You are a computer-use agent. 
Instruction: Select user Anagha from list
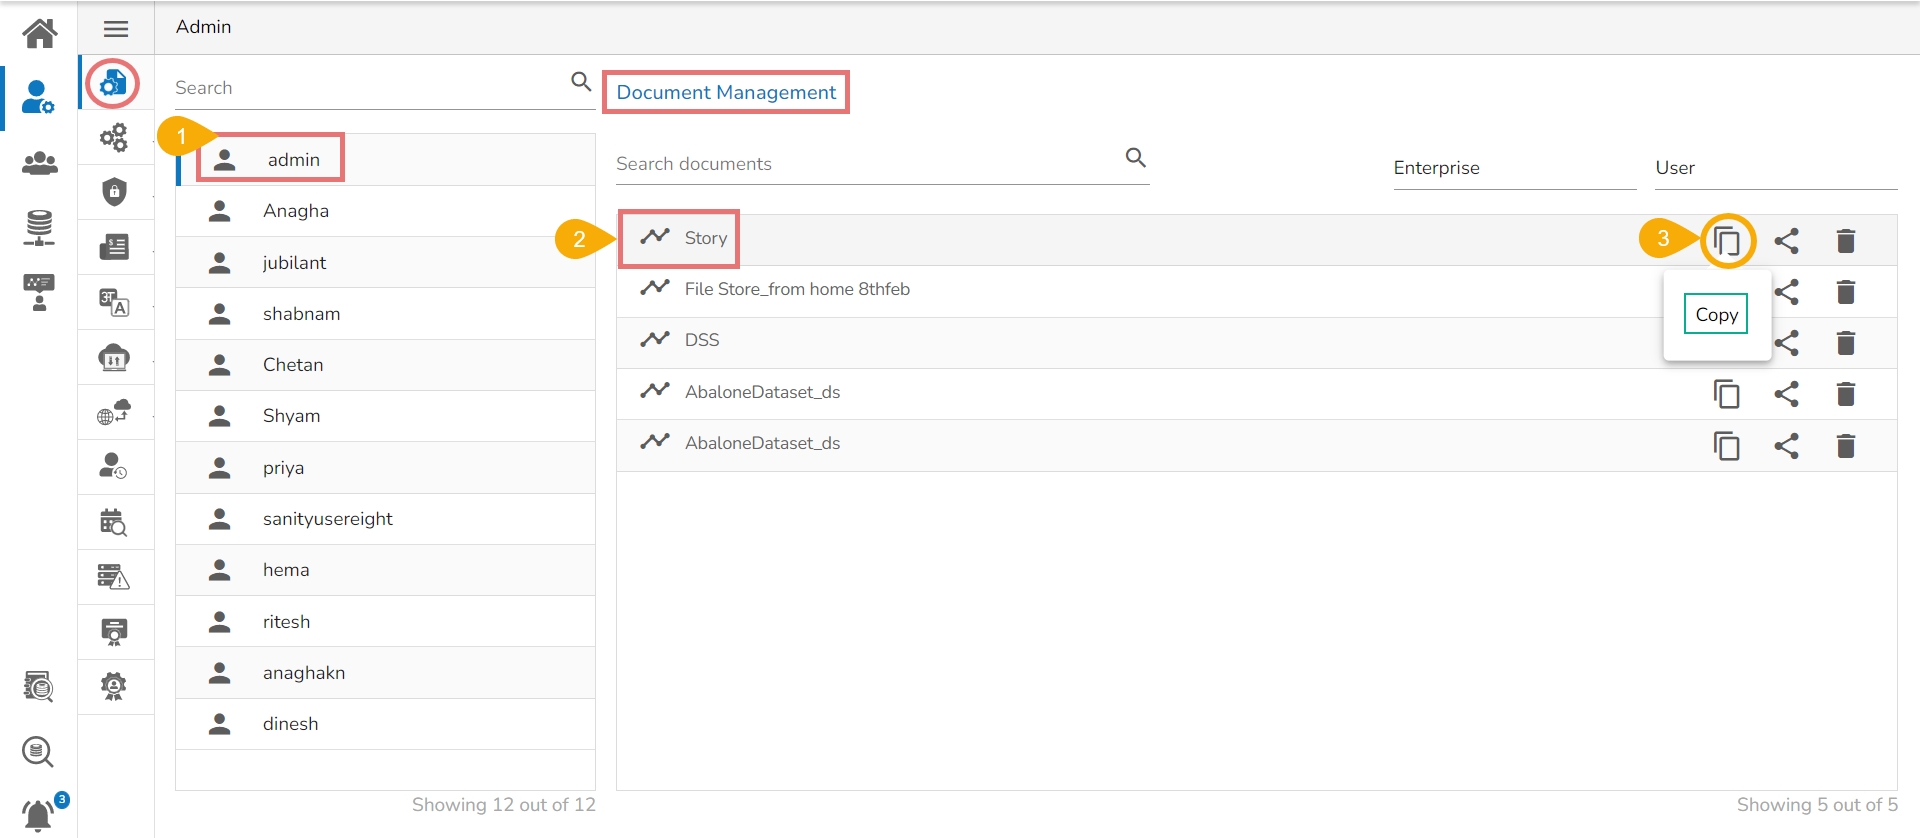pyautogui.click(x=296, y=211)
